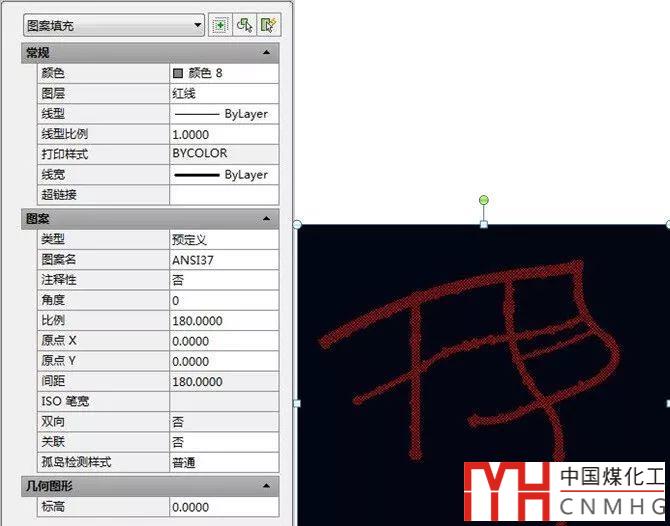Click the 原点 Y value 0.0000
Image resolution: width=670 pixels, height=526 pixels.
point(224,361)
